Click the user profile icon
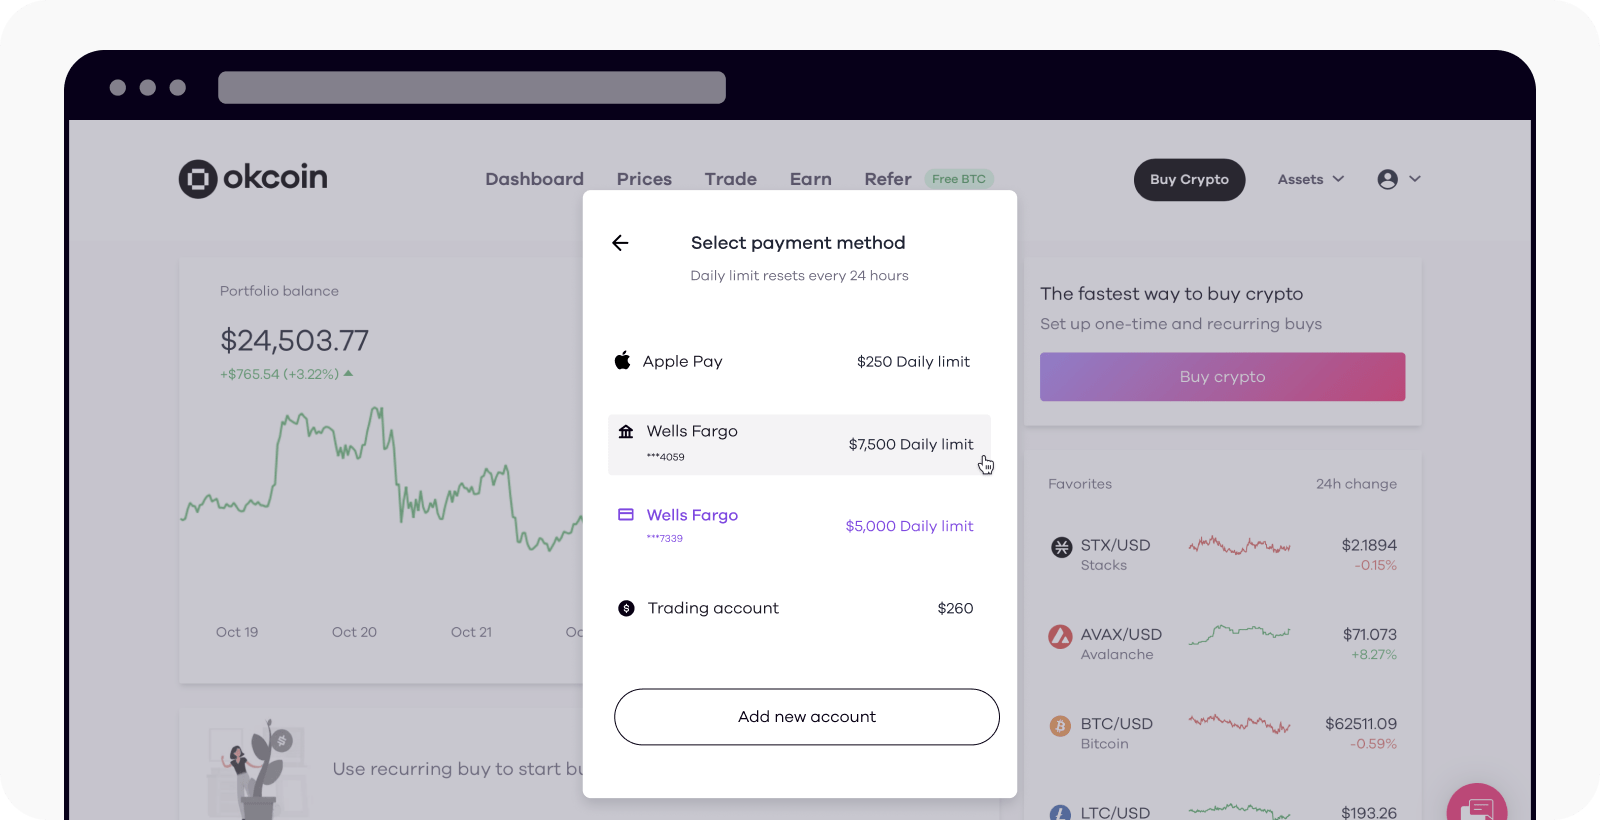The image size is (1600, 820). 1388,178
